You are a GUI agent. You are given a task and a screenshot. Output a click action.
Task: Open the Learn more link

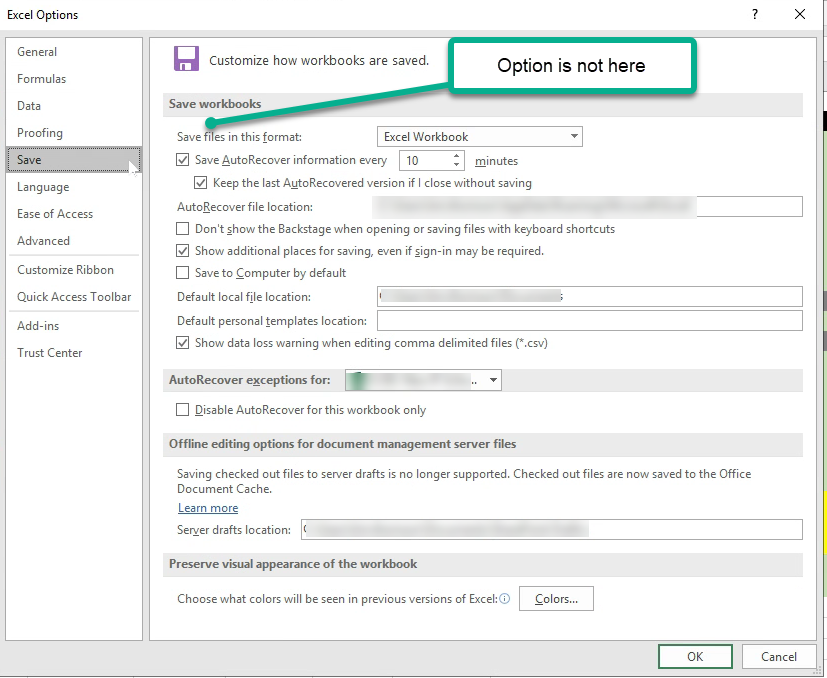(x=207, y=507)
